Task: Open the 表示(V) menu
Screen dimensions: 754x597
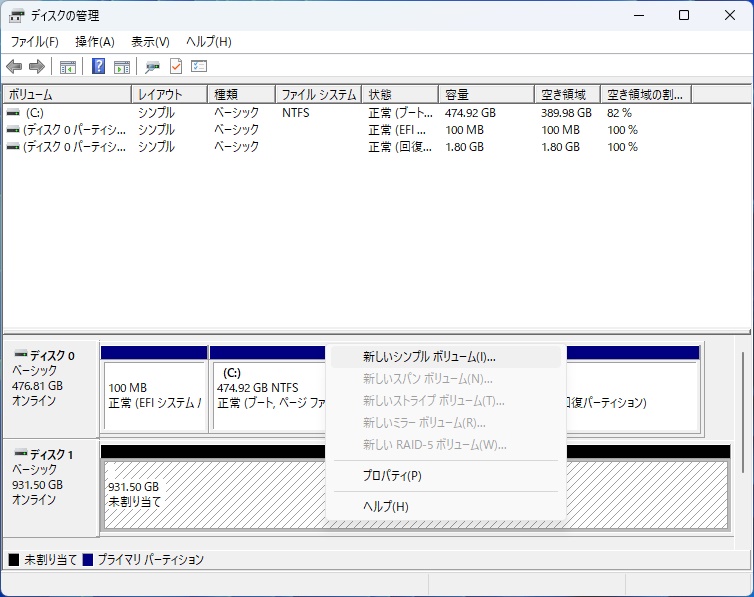Action: (150, 42)
